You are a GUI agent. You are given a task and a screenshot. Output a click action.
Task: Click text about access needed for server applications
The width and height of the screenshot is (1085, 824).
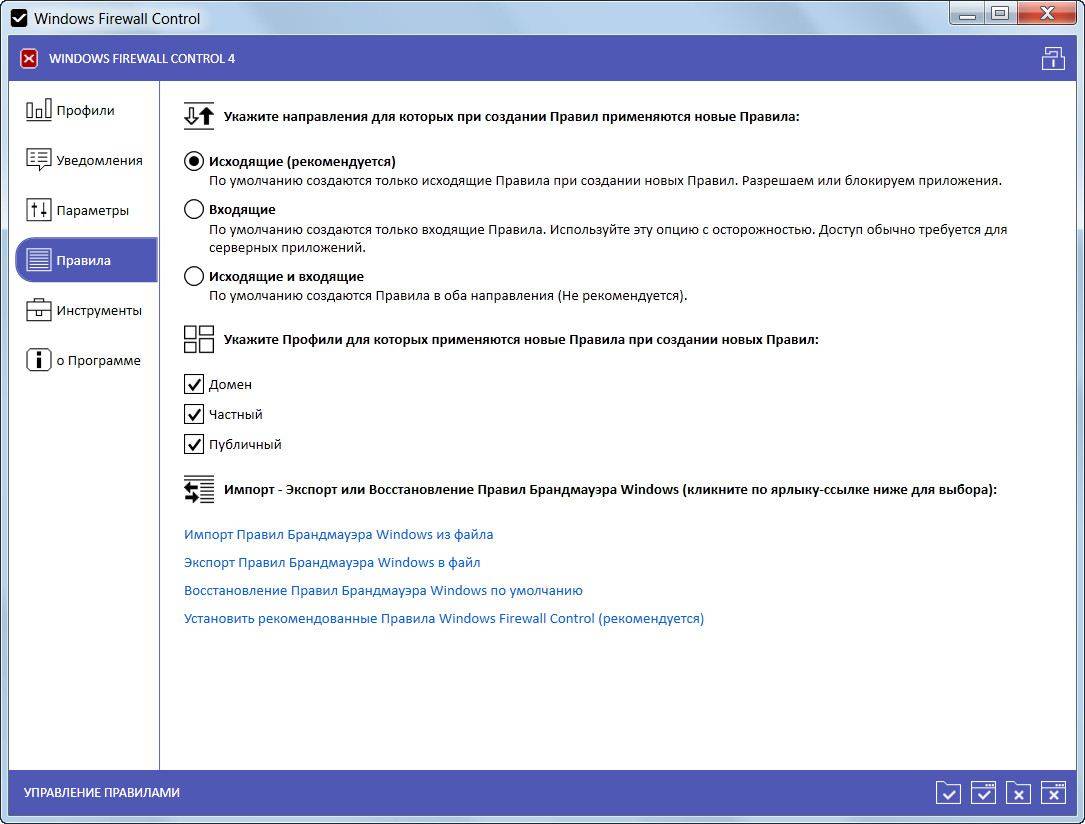tap(608, 239)
